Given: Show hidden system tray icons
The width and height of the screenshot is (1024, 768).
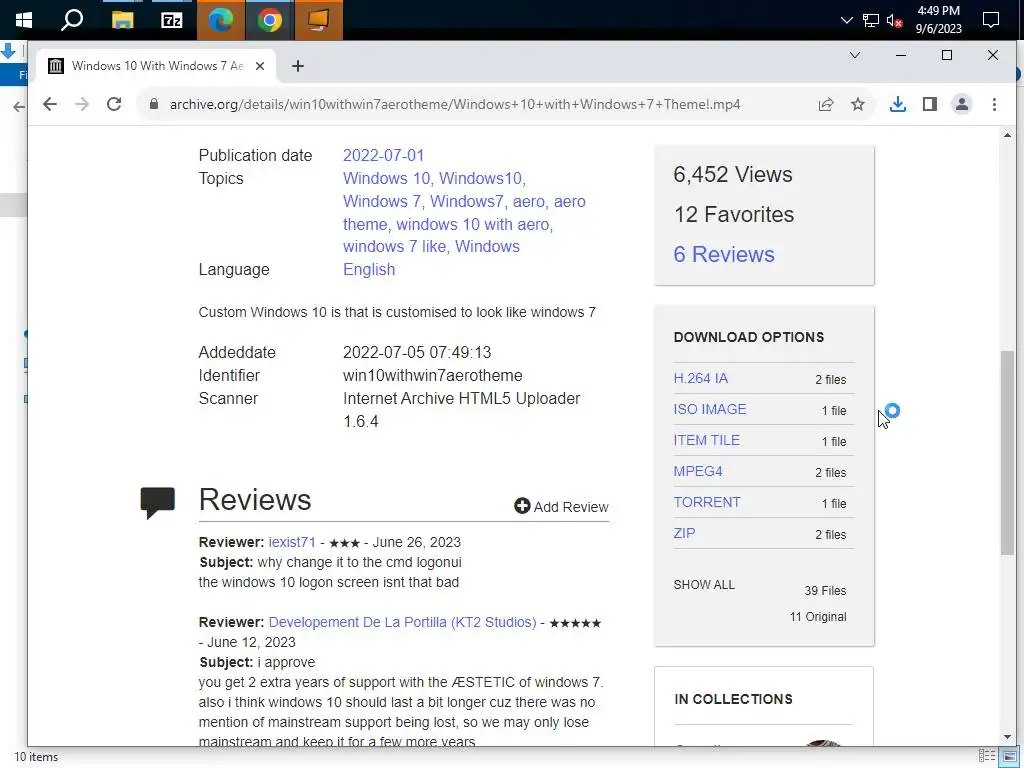Looking at the screenshot, I should click(846, 20).
